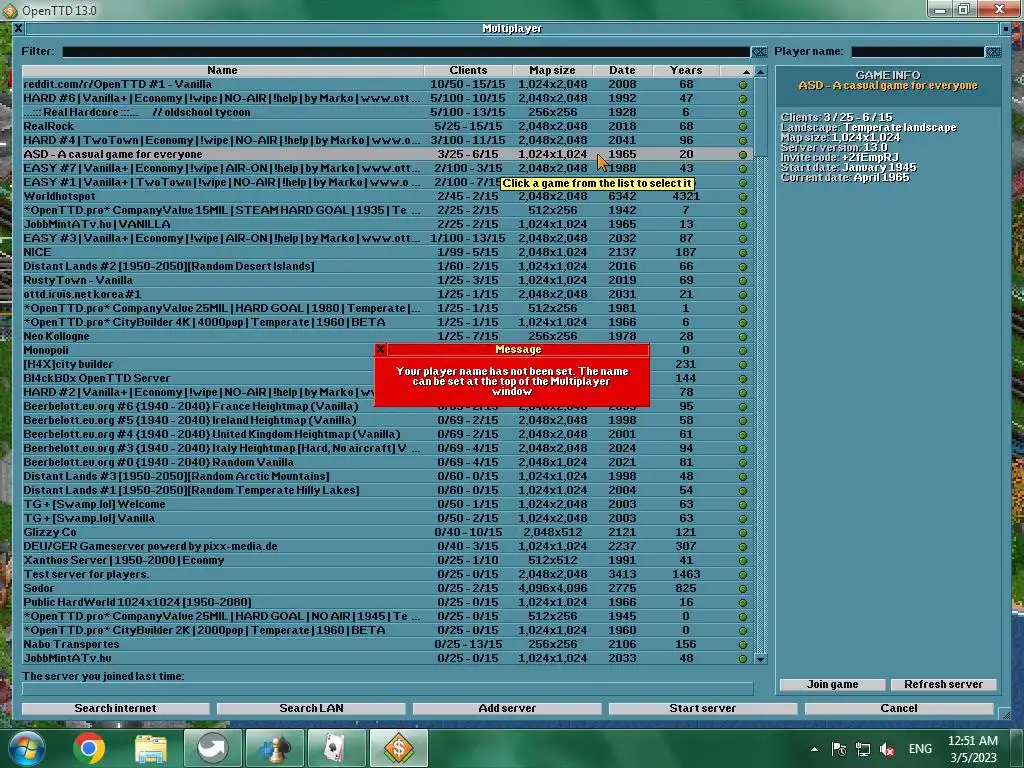This screenshot has height=768, width=1024.
Task: Click the Start server button
Action: click(703, 709)
